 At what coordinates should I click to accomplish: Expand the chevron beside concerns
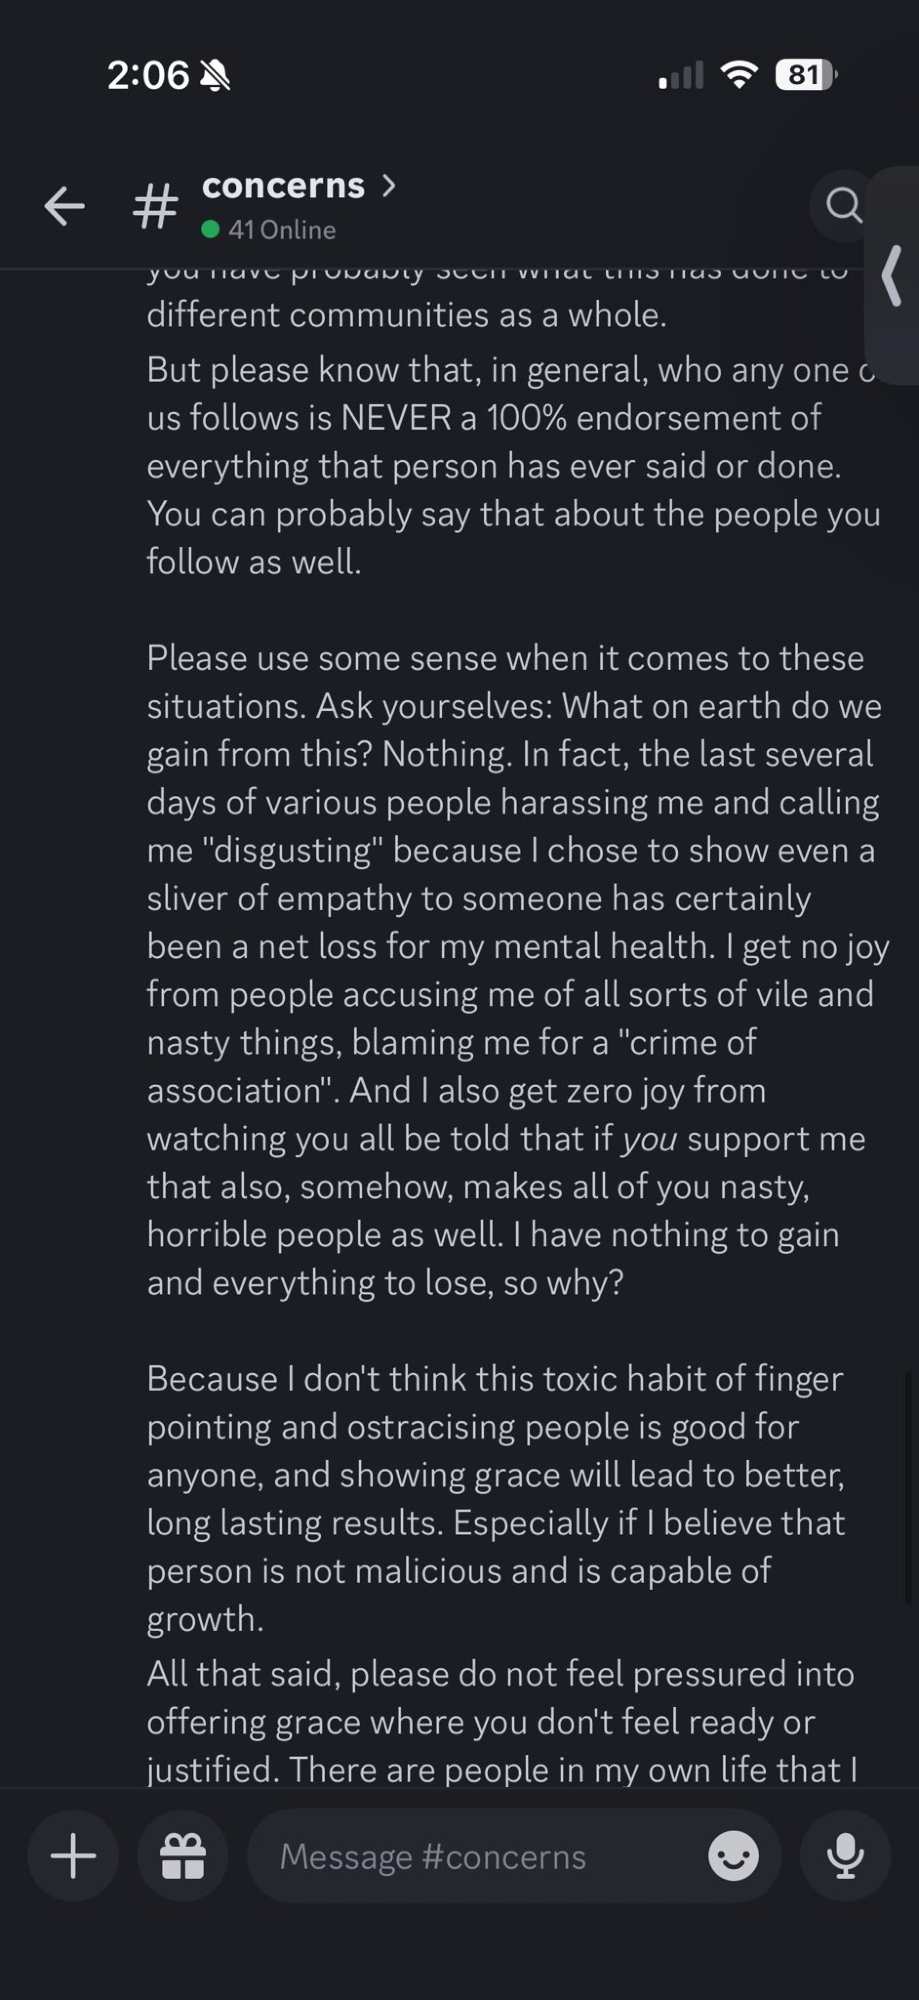click(389, 185)
